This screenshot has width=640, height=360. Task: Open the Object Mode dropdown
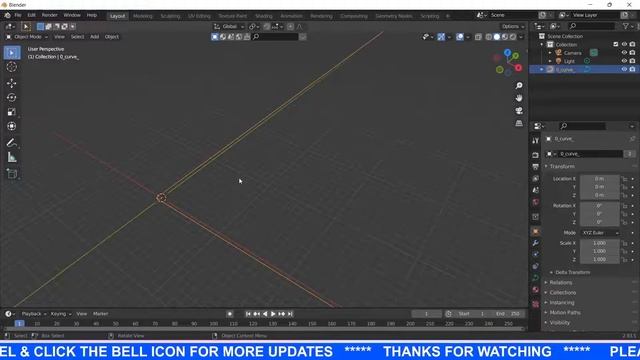pos(27,37)
